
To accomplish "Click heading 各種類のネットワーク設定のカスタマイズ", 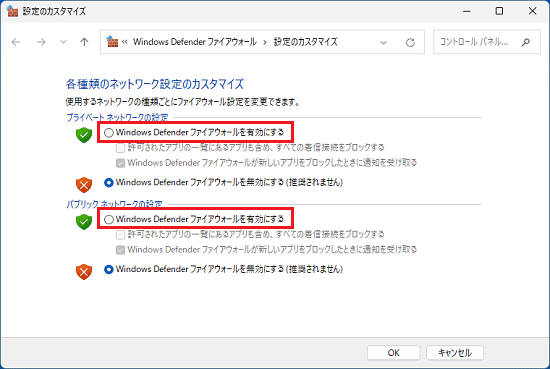I will tap(154, 84).
